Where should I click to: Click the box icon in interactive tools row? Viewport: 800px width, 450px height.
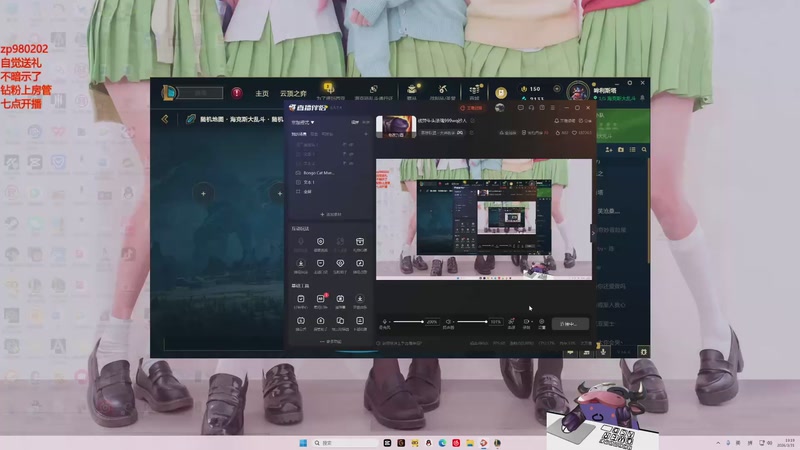(x=360, y=241)
